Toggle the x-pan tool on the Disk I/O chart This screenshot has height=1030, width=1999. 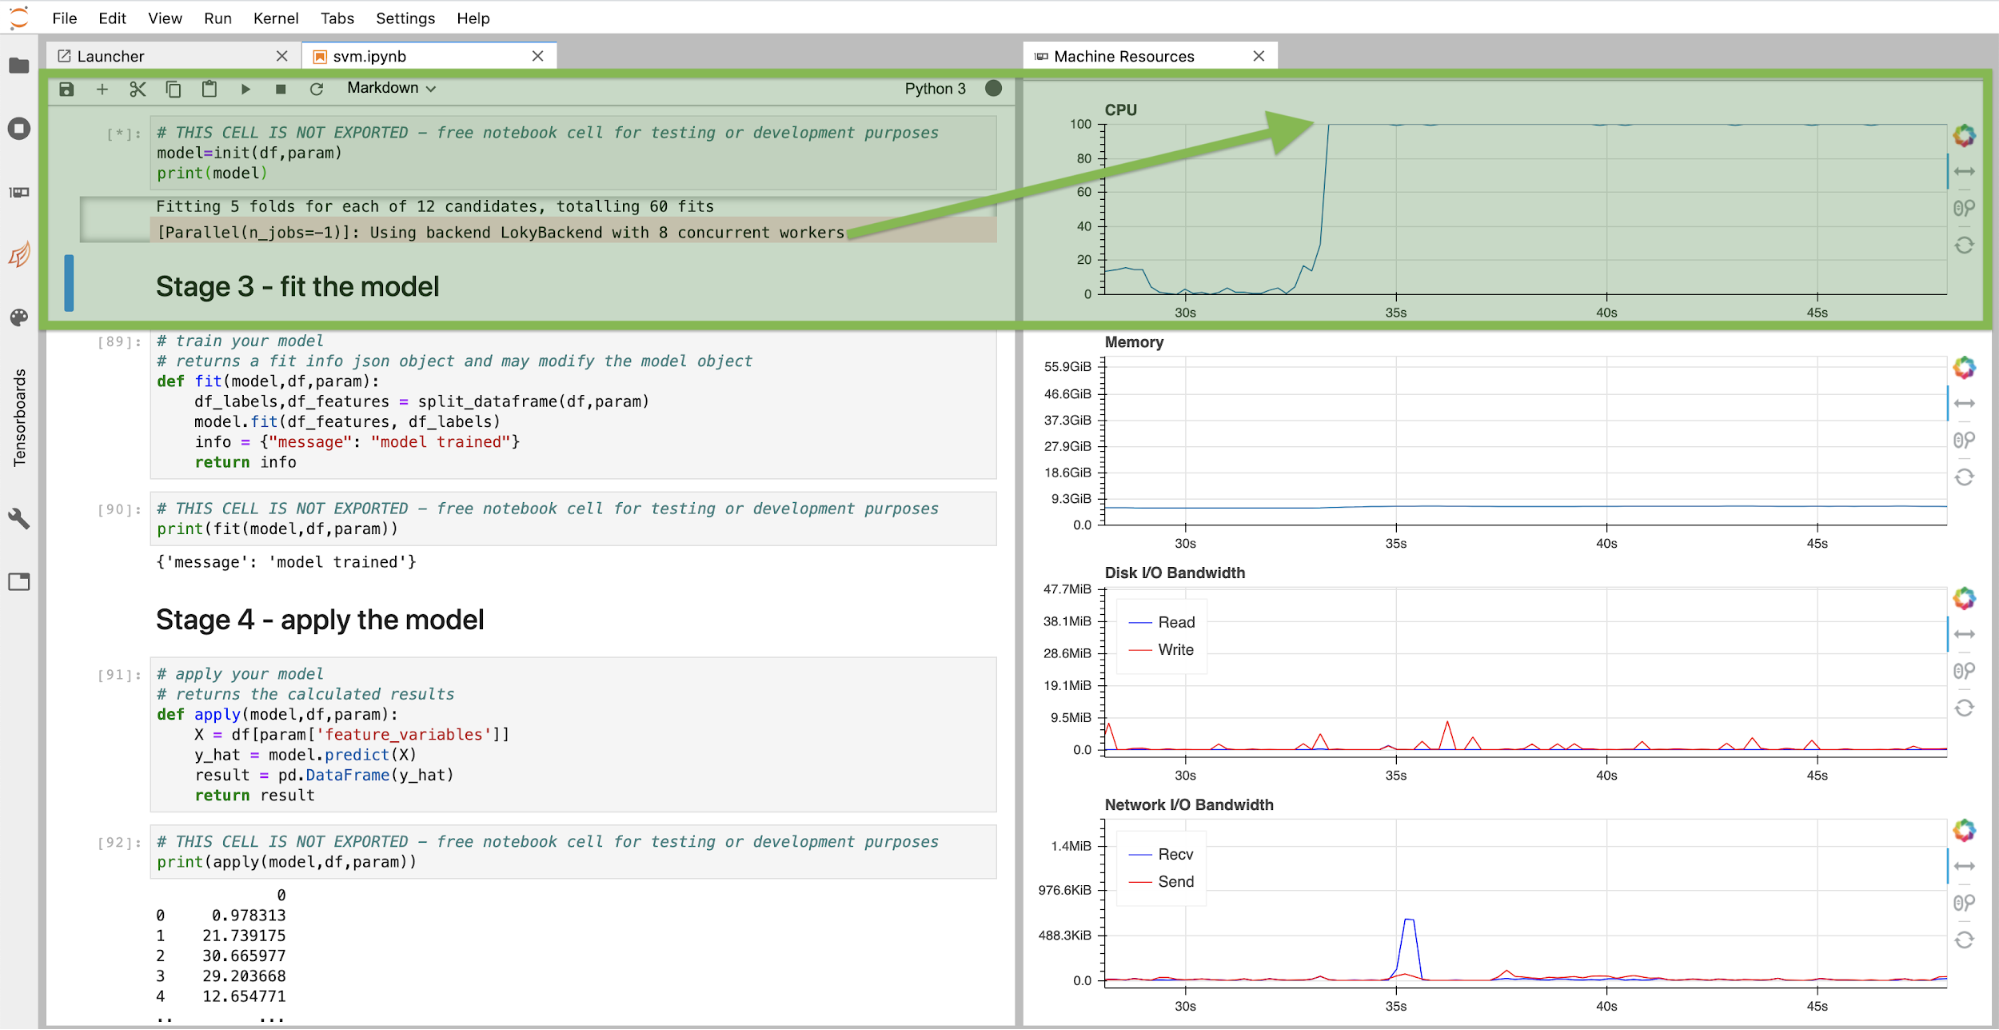(x=1964, y=635)
